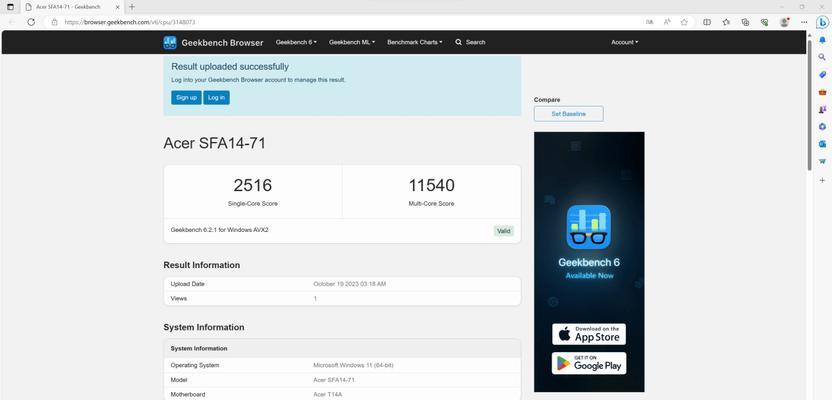Activate the Read Aloud icon

coord(667,22)
